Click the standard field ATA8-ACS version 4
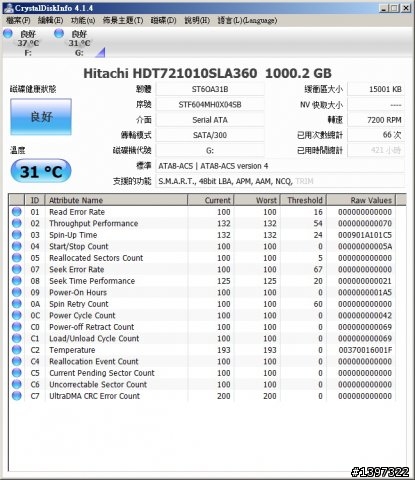This screenshot has height=480, width=415. click(280, 166)
